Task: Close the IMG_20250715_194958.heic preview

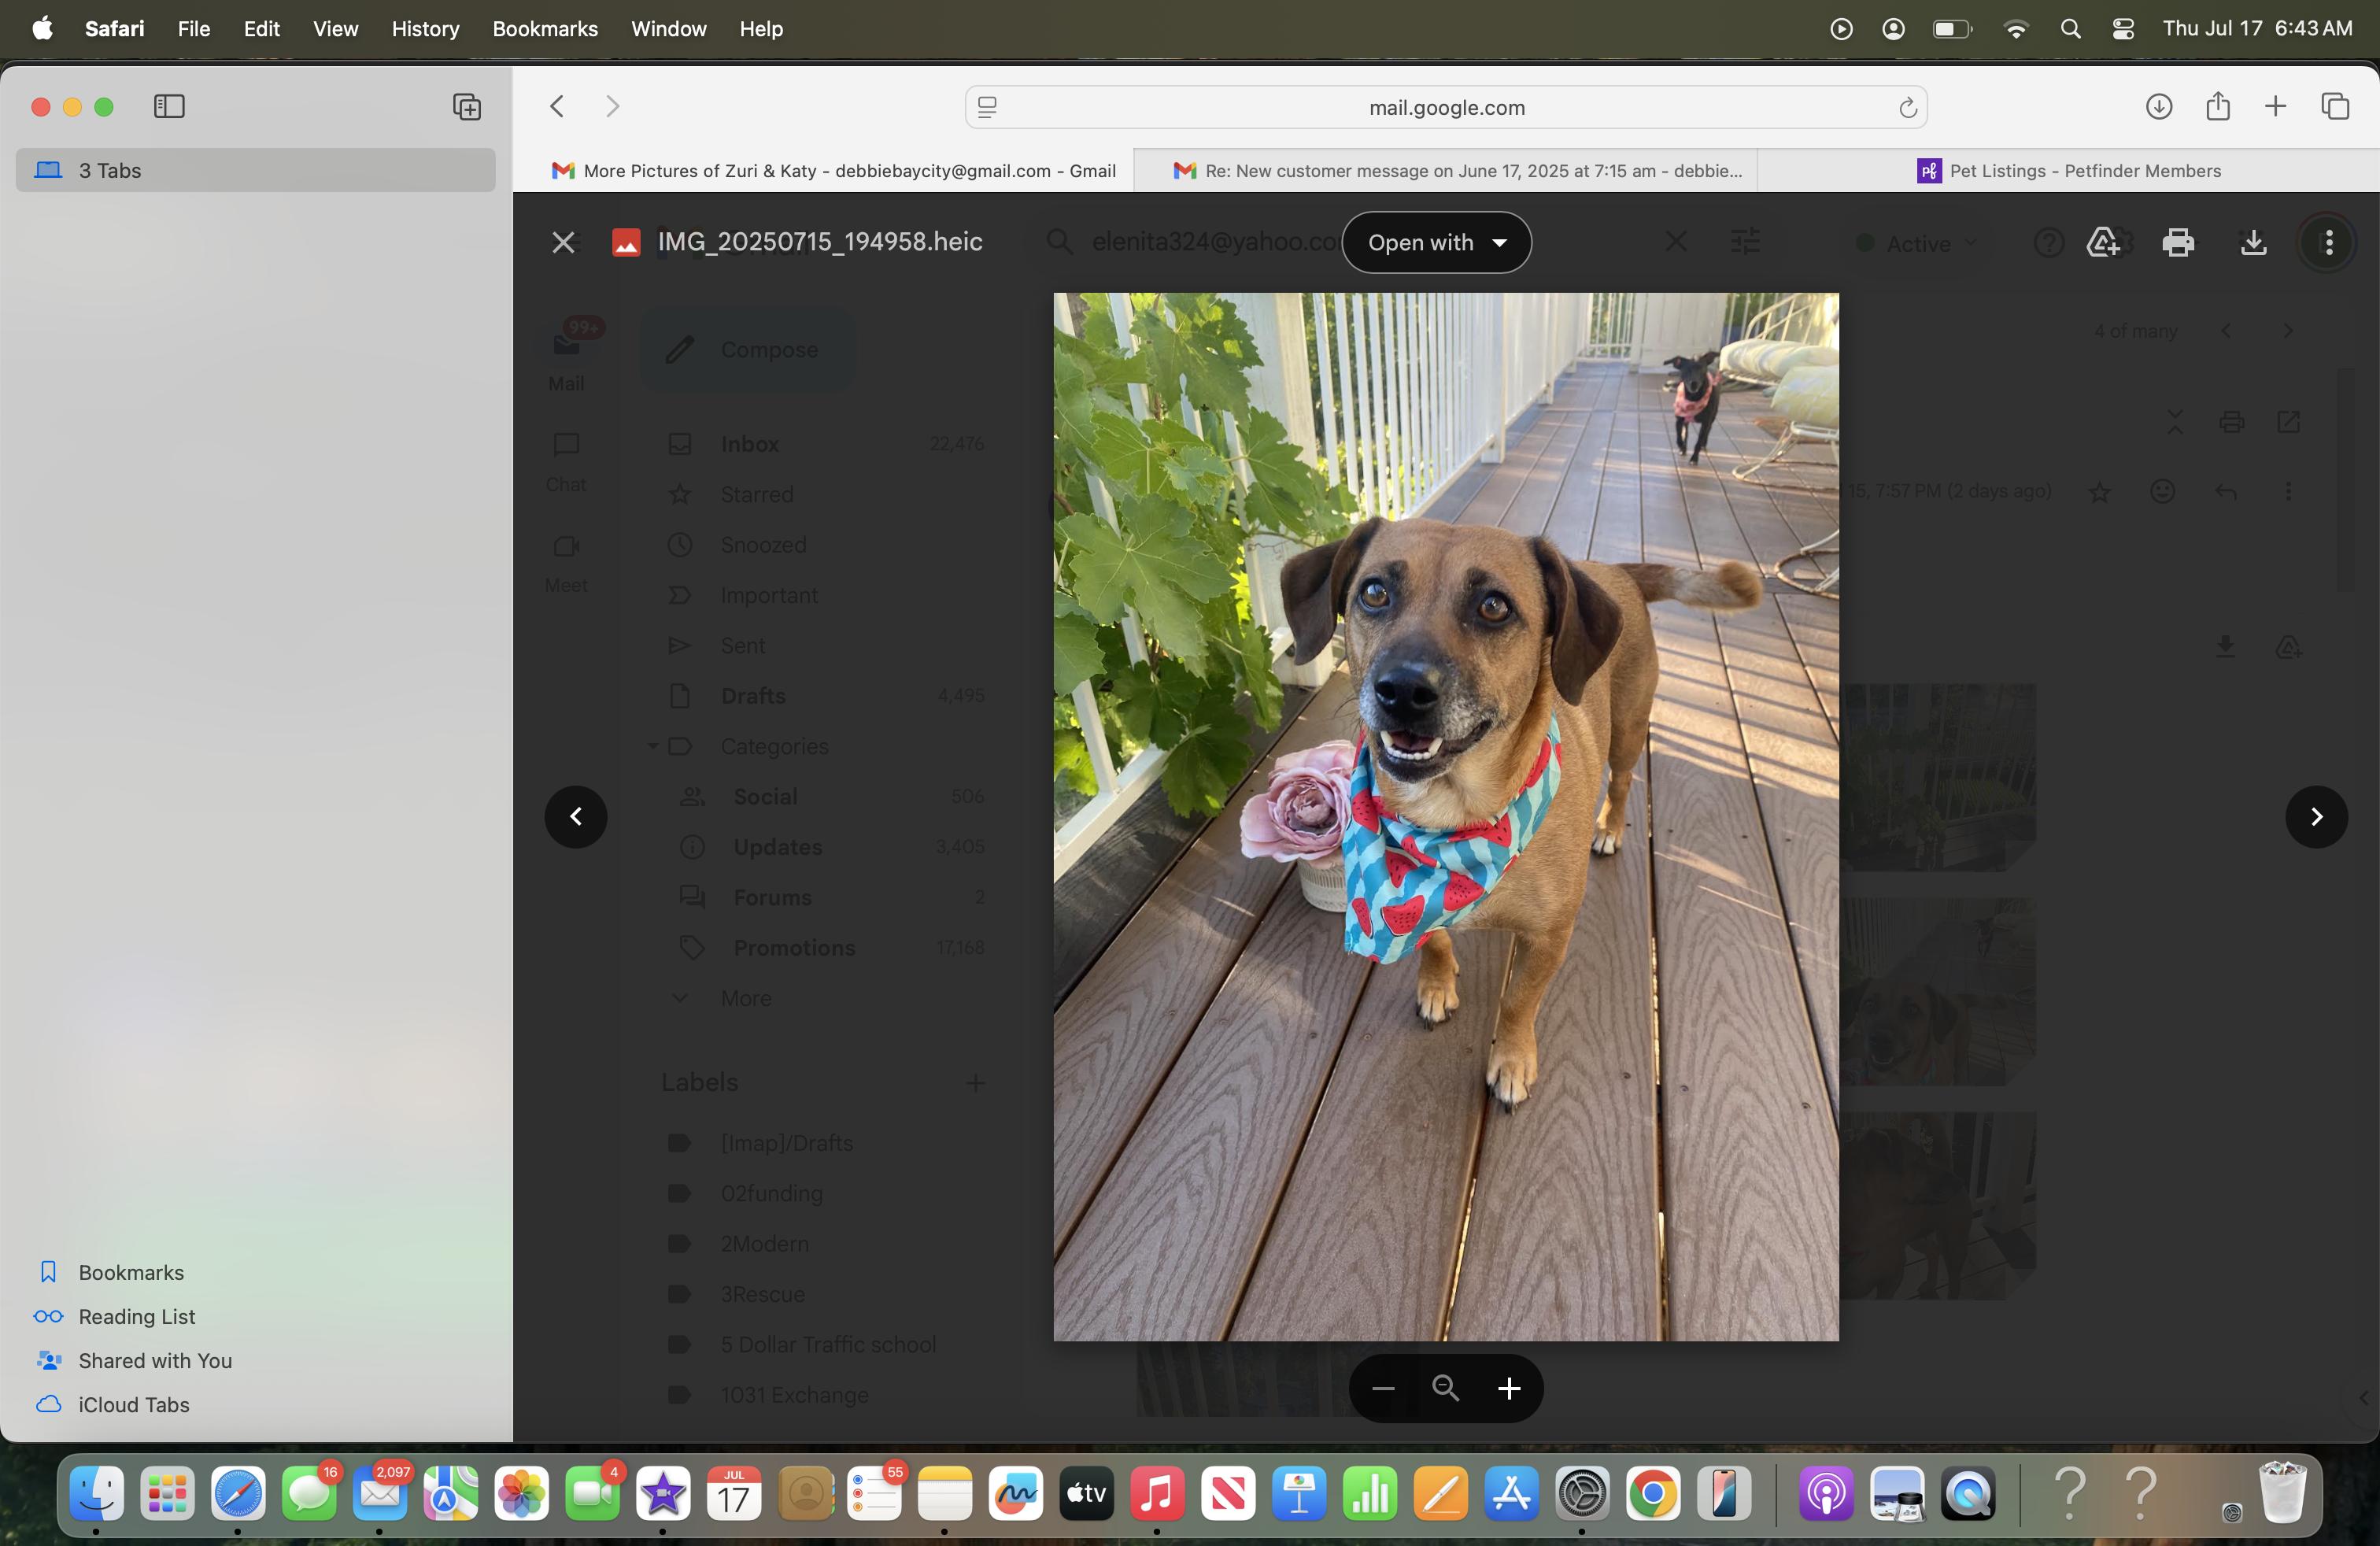Action: pos(563,242)
